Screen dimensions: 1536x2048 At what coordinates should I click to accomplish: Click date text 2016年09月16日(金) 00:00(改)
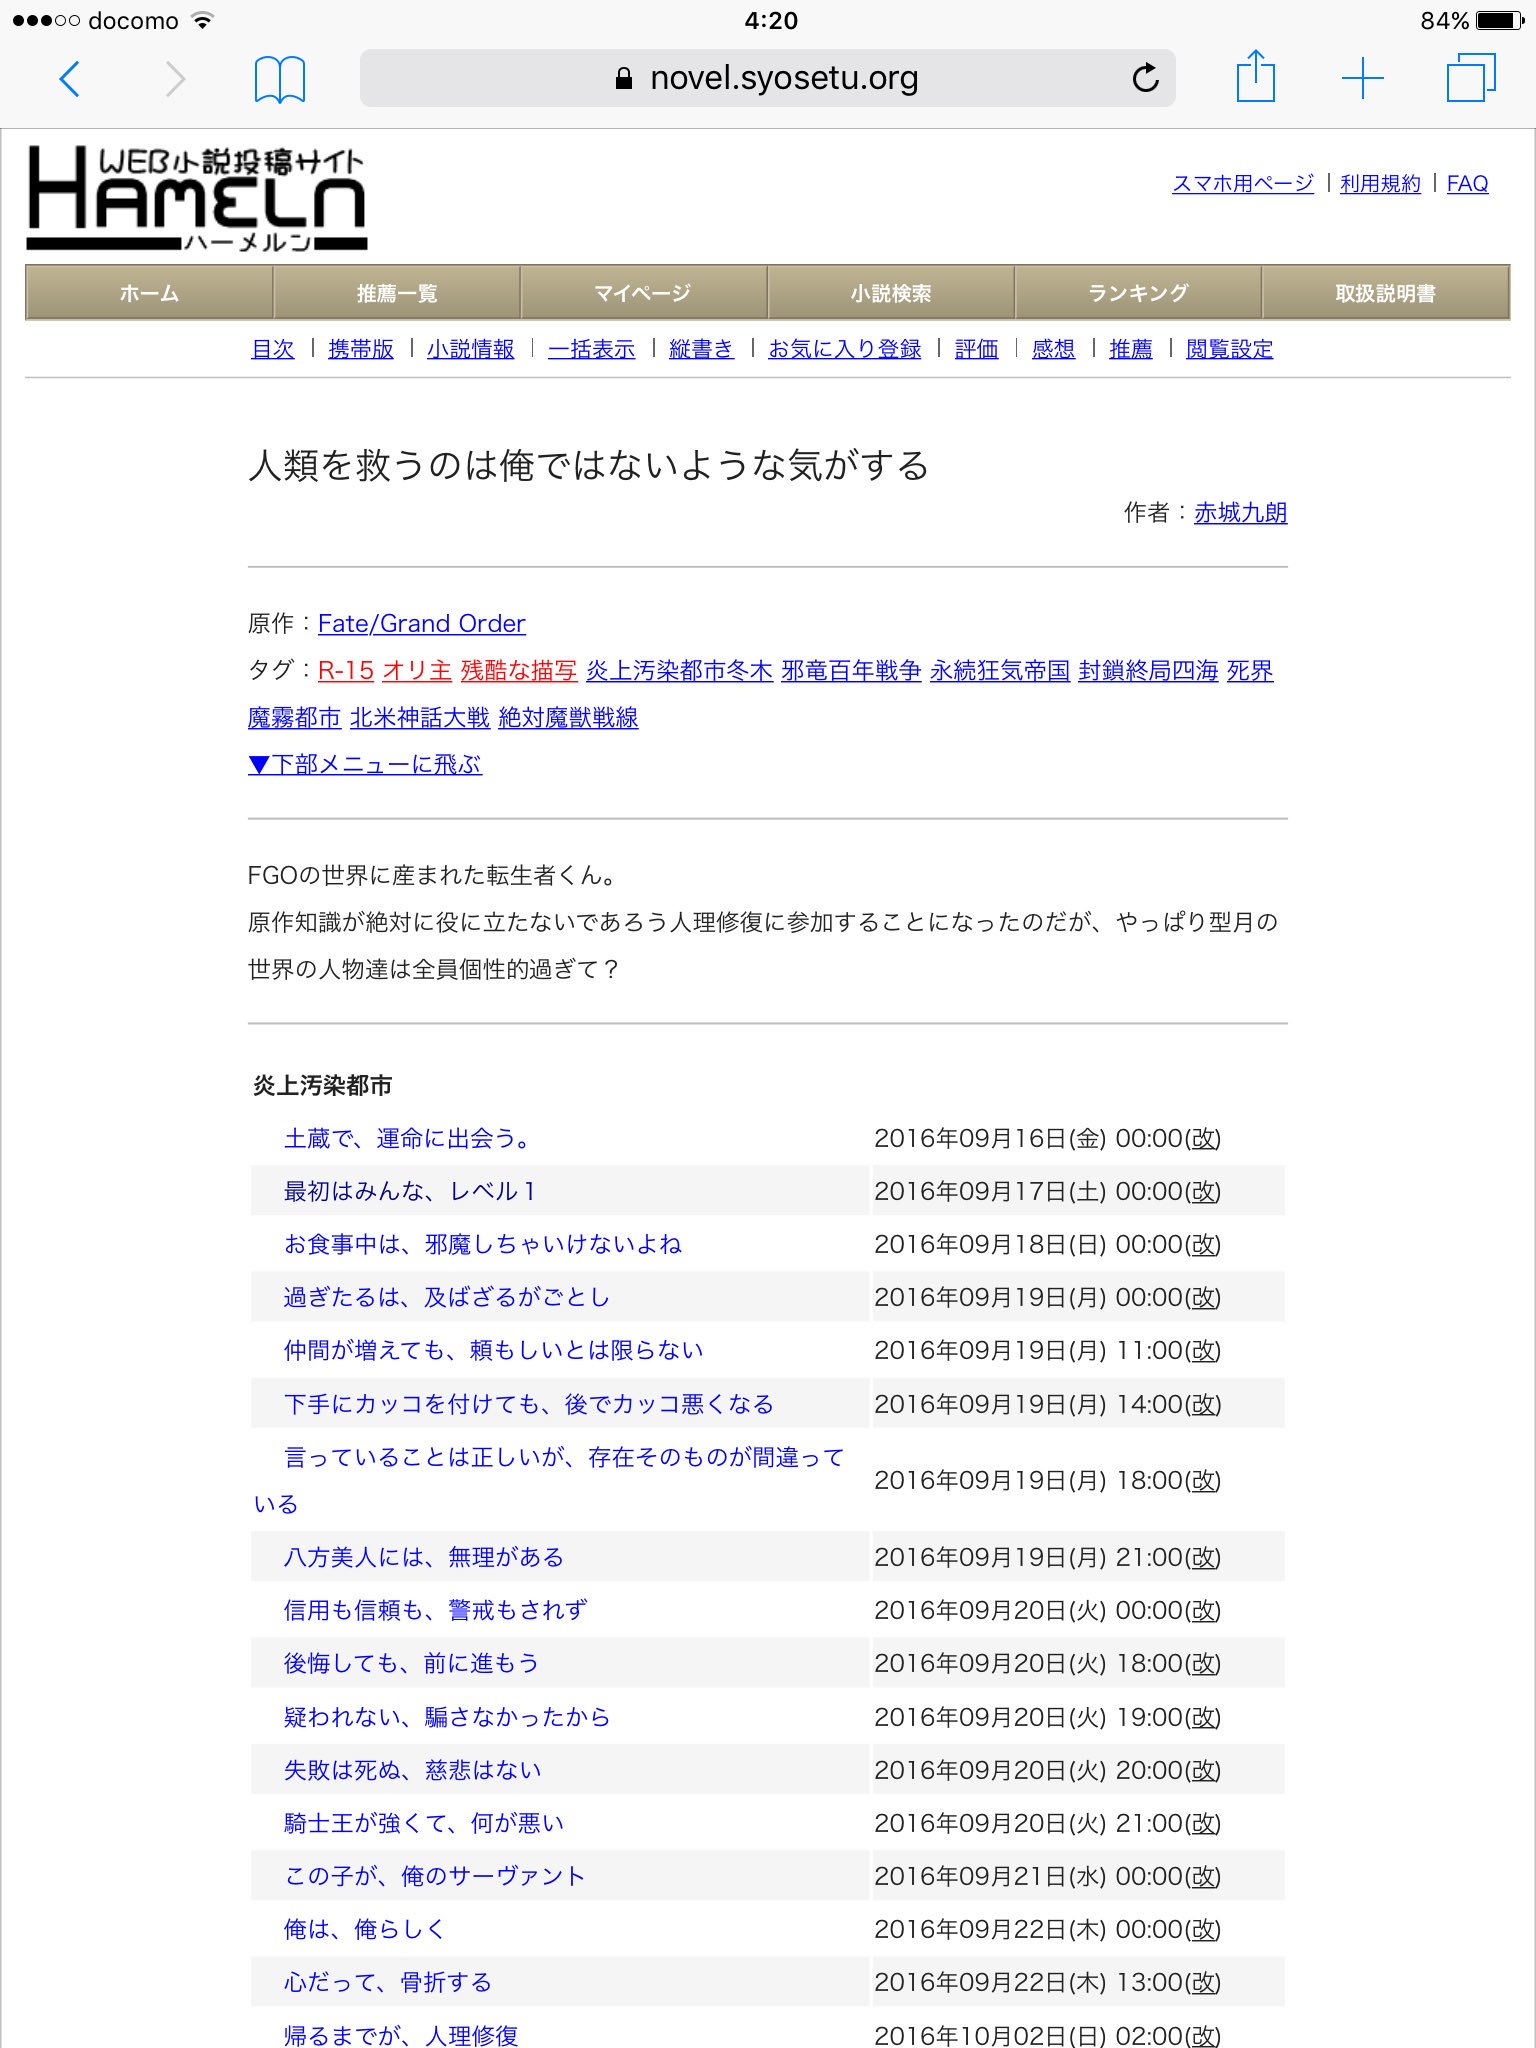click(x=1048, y=1139)
